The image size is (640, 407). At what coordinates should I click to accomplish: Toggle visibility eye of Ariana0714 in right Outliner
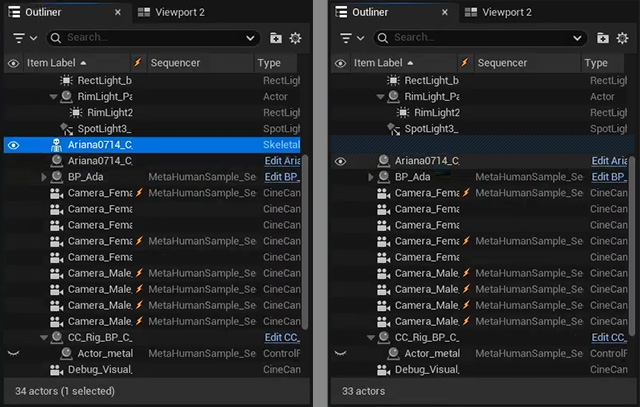click(x=340, y=161)
